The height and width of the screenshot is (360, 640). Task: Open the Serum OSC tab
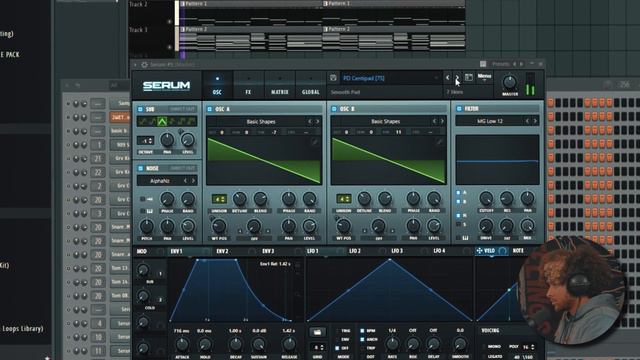point(217,85)
